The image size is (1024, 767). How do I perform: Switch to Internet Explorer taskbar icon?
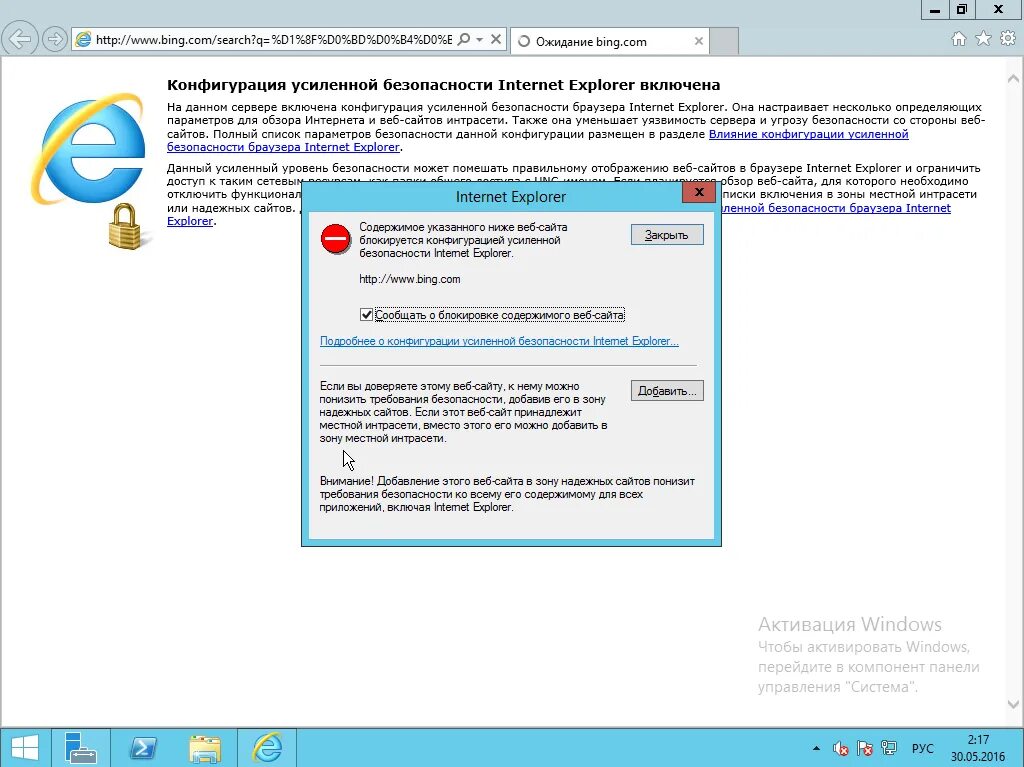point(268,747)
